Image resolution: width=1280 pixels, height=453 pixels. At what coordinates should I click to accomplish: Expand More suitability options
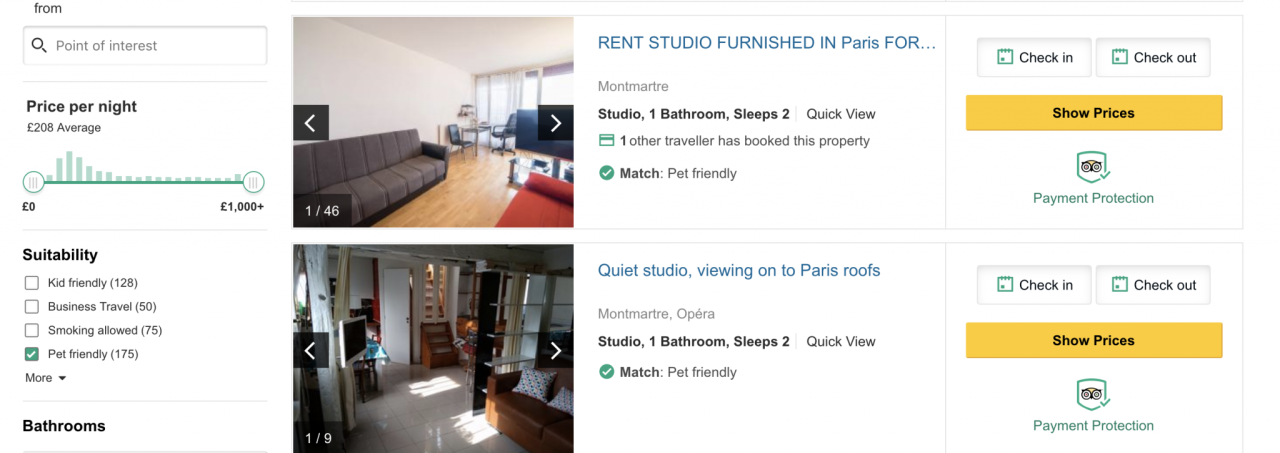[46, 378]
